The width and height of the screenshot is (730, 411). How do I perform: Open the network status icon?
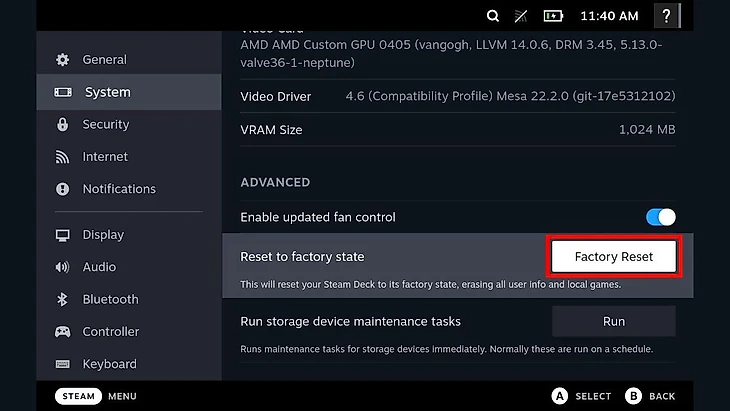pyautogui.click(x=520, y=16)
